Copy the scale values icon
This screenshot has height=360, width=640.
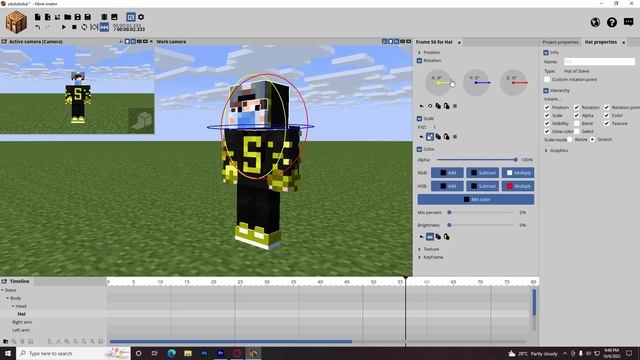click(438, 137)
